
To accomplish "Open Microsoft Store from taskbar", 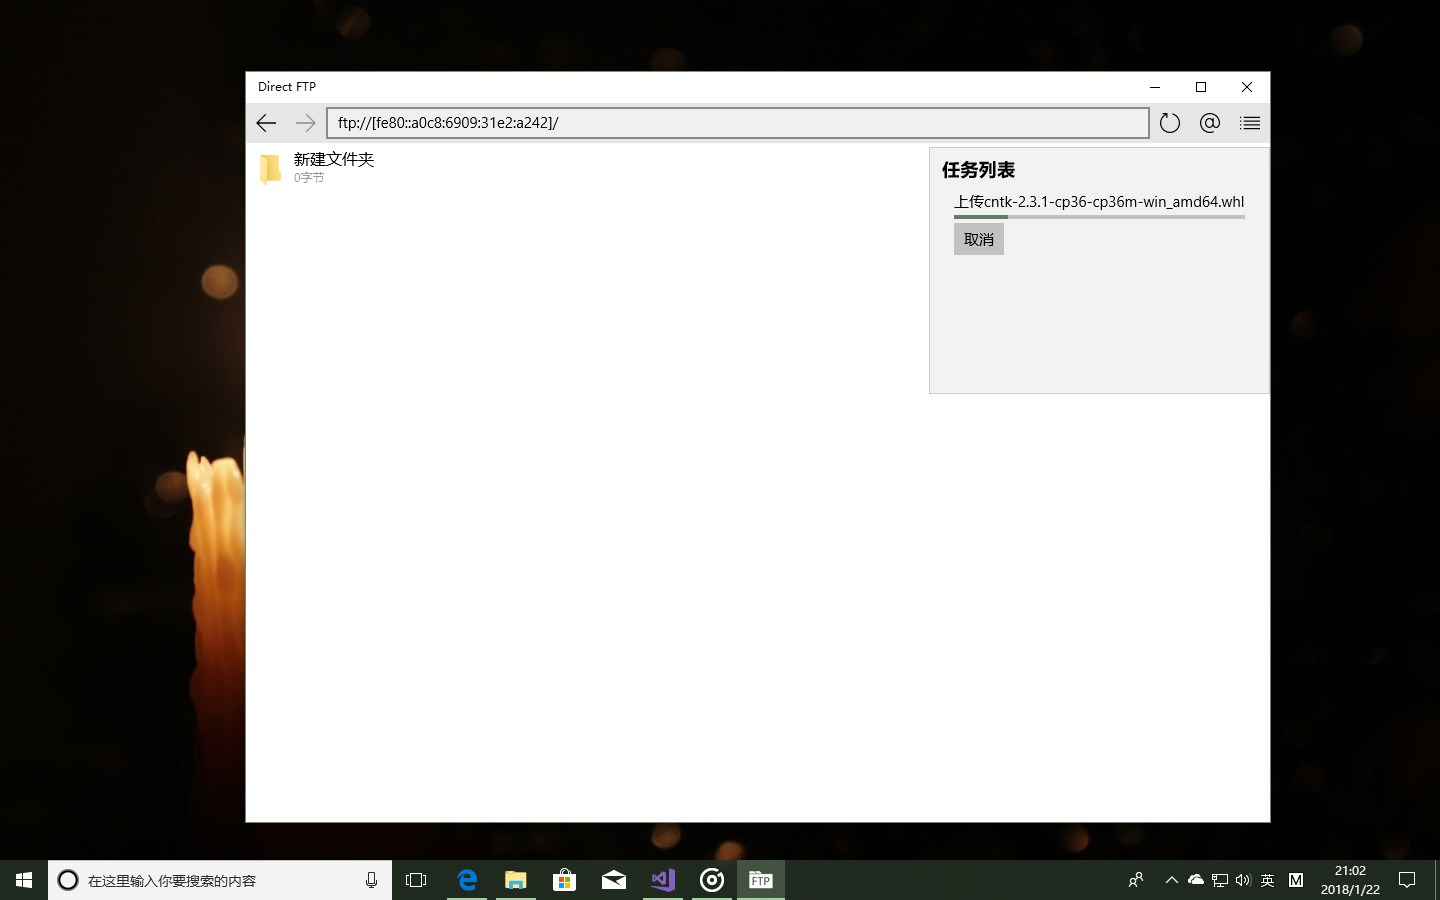I will point(564,880).
